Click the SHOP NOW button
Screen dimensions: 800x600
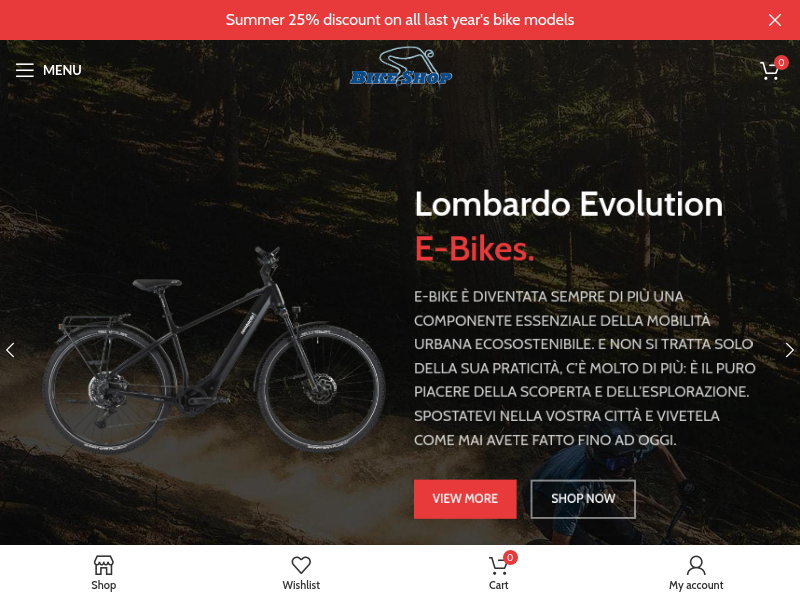click(583, 499)
